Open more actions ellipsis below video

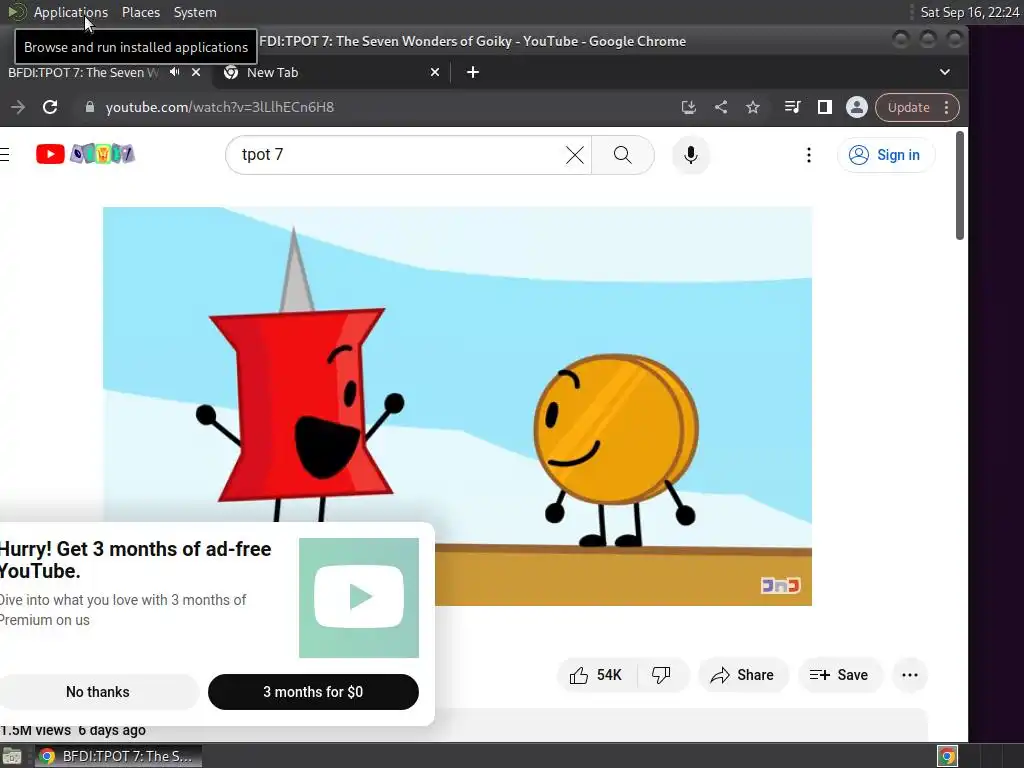coord(910,675)
